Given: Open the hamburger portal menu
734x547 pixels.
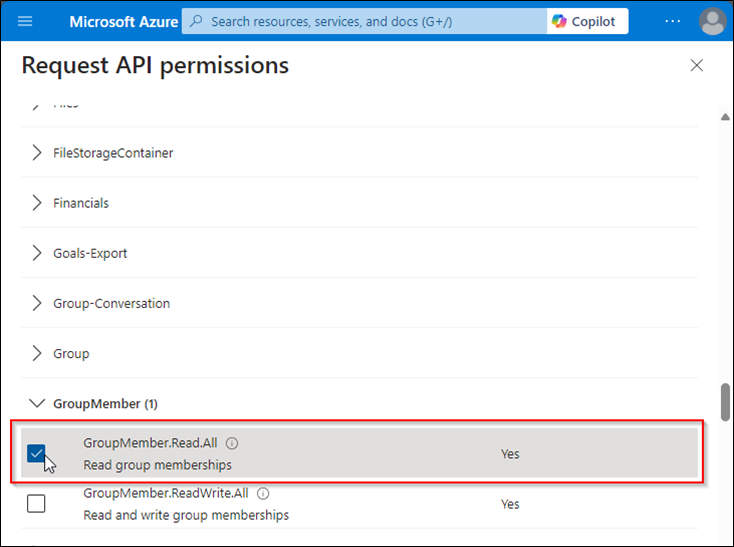Looking at the screenshot, I should (x=25, y=21).
